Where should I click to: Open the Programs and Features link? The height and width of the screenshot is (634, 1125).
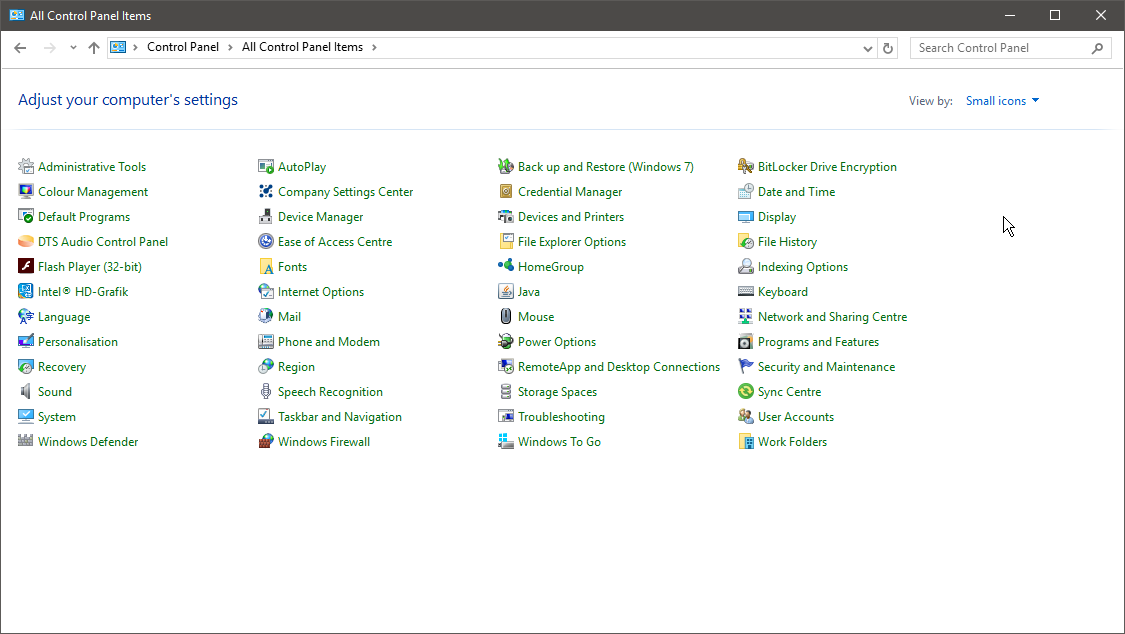tap(818, 342)
